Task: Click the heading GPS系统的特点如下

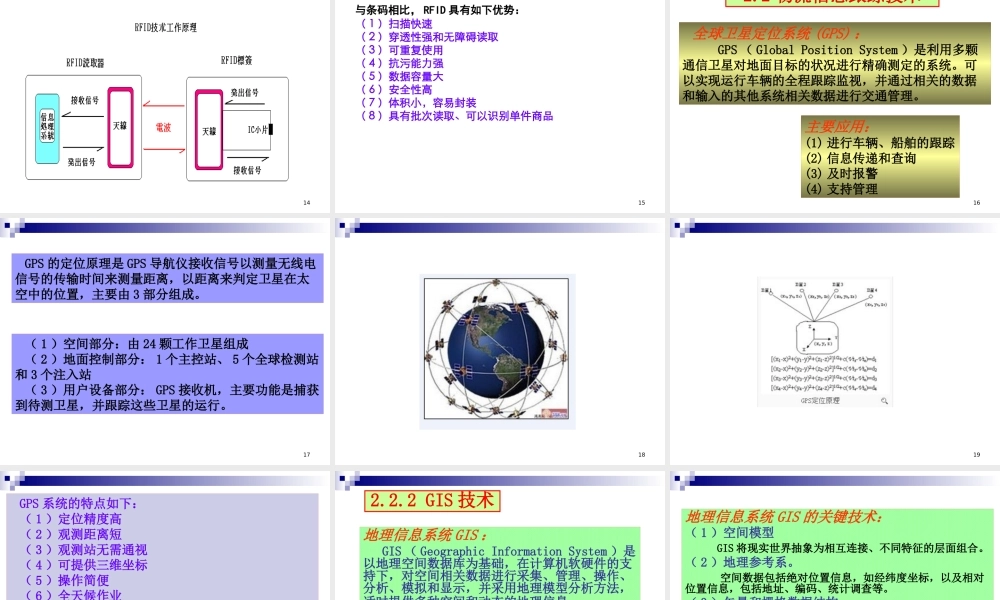Action: point(78,504)
